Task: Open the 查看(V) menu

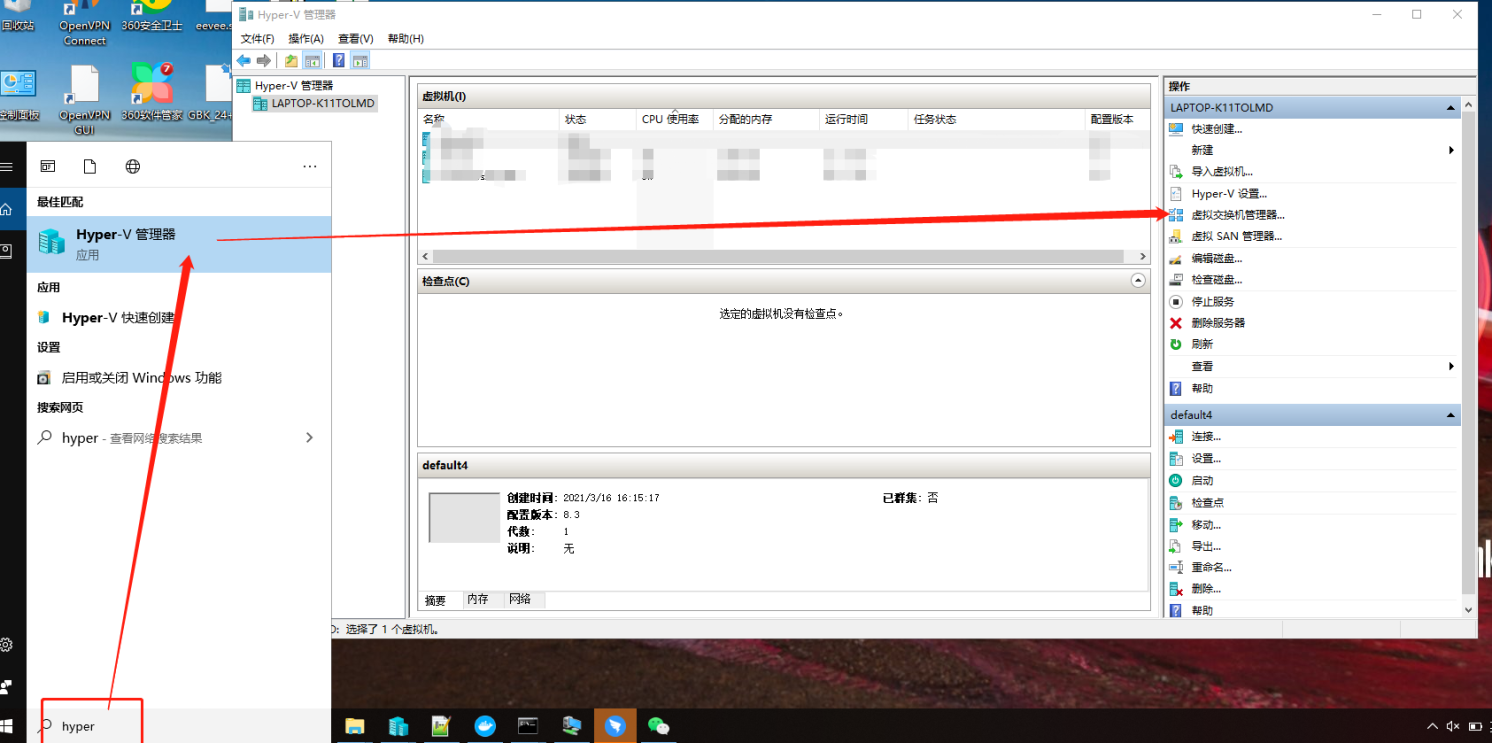Action: [x=355, y=38]
